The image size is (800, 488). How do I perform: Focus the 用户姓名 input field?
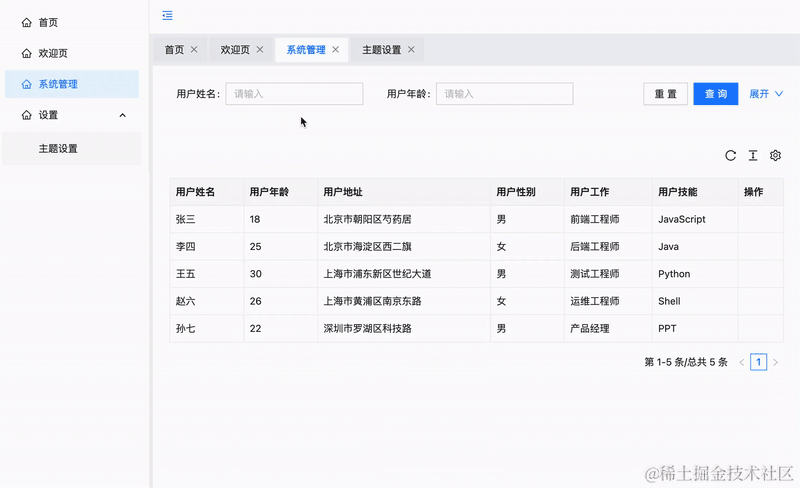point(294,94)
